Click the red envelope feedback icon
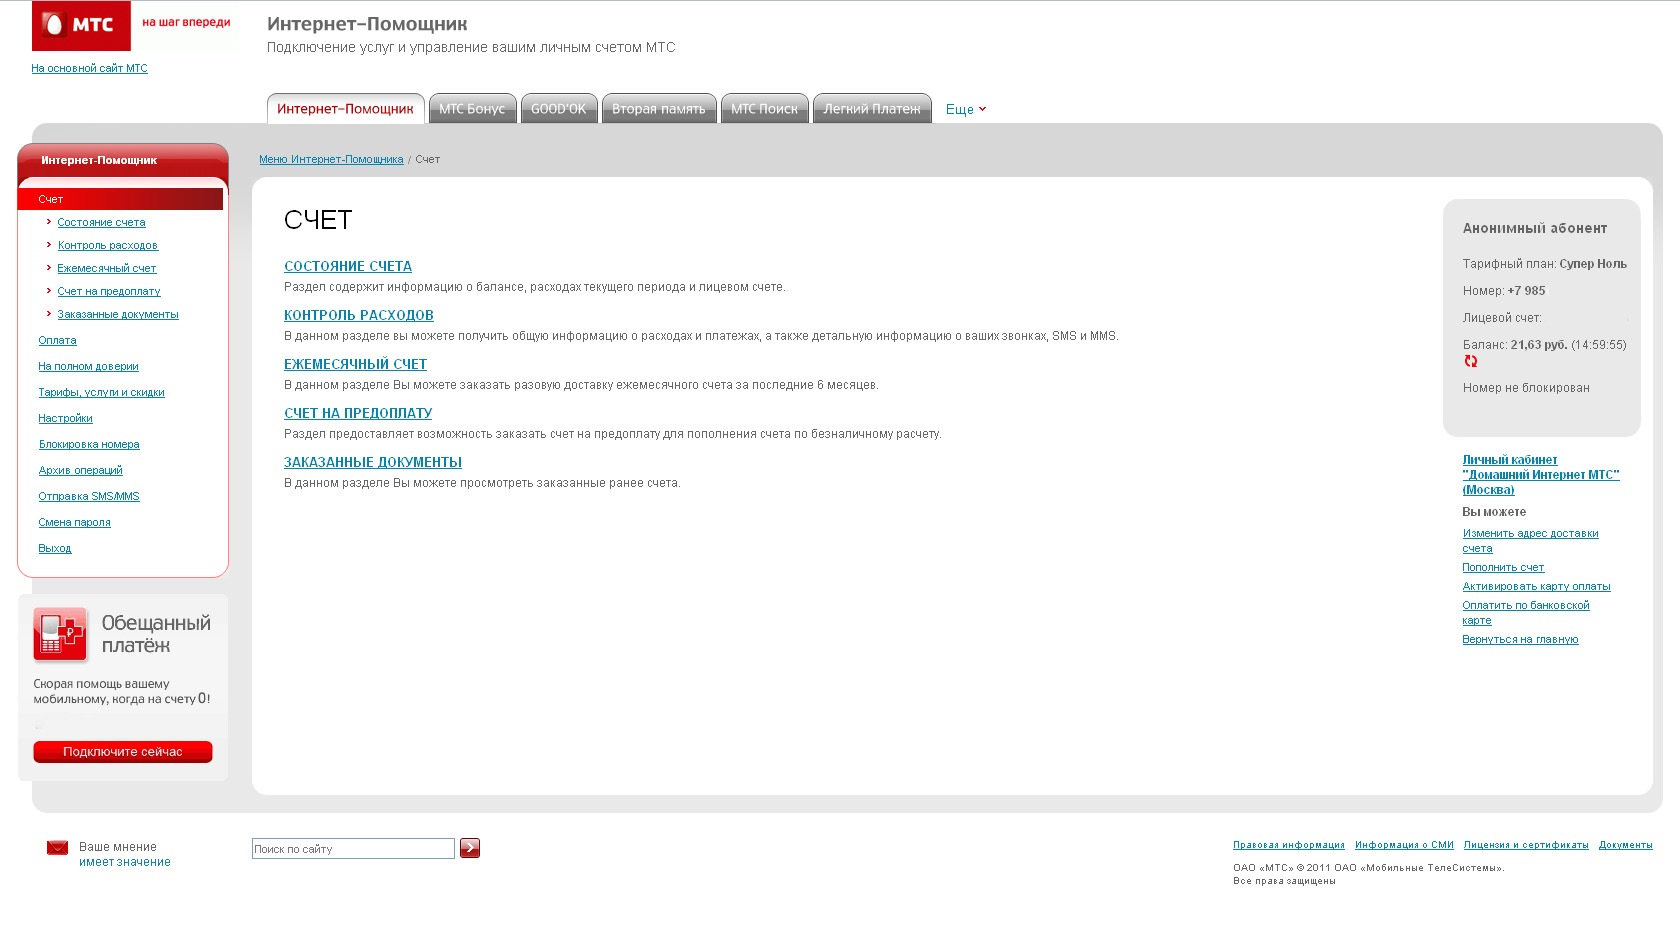Screen dimensions: 1680x944 tap(57, 848)
